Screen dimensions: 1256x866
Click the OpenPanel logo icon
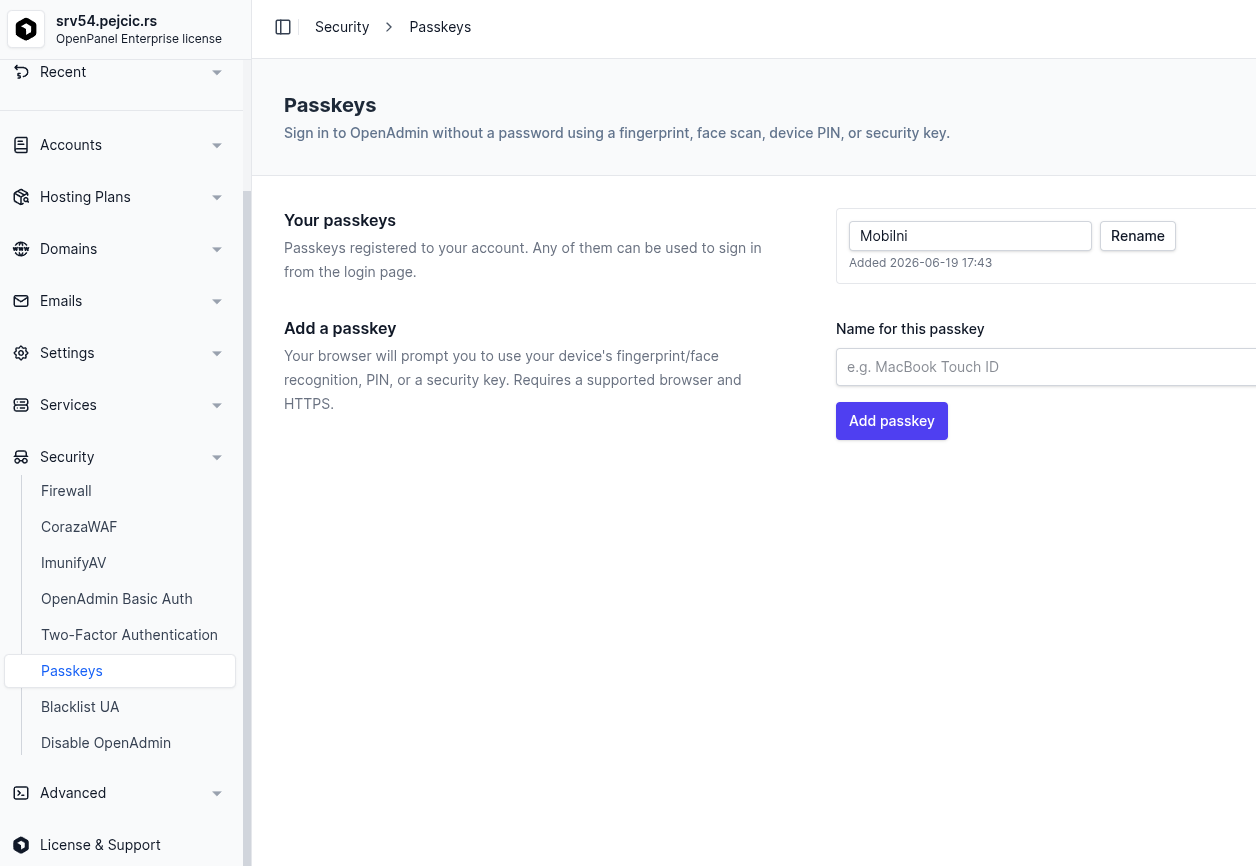point(26,29)
